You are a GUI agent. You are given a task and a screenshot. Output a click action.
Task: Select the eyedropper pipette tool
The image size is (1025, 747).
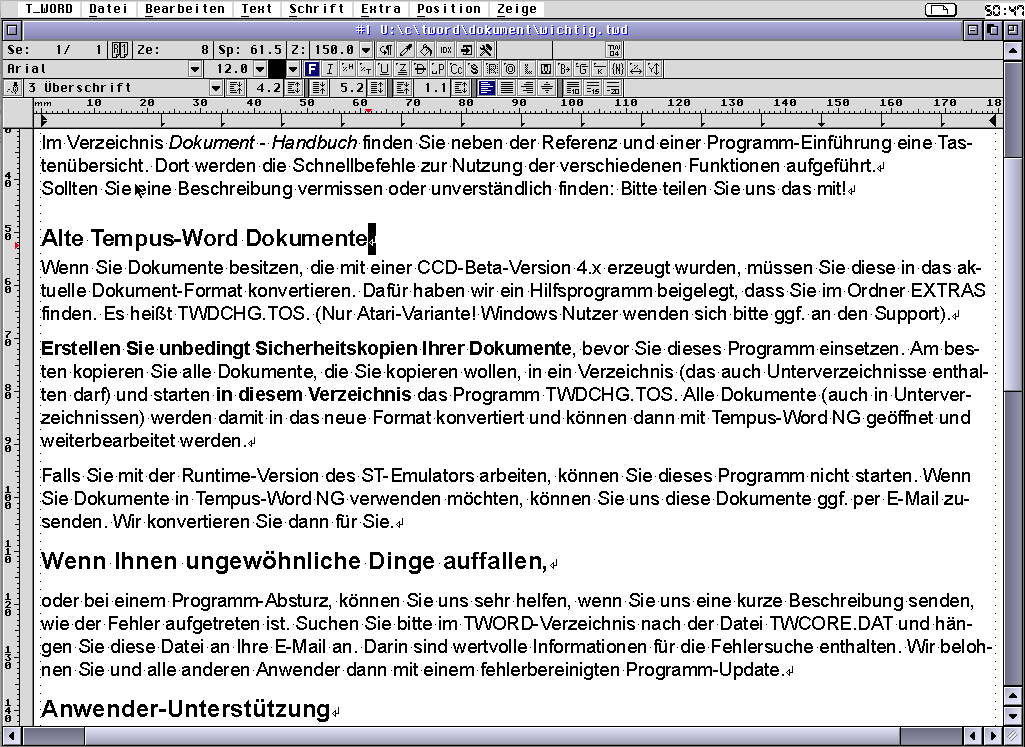(x=406, y=49)
